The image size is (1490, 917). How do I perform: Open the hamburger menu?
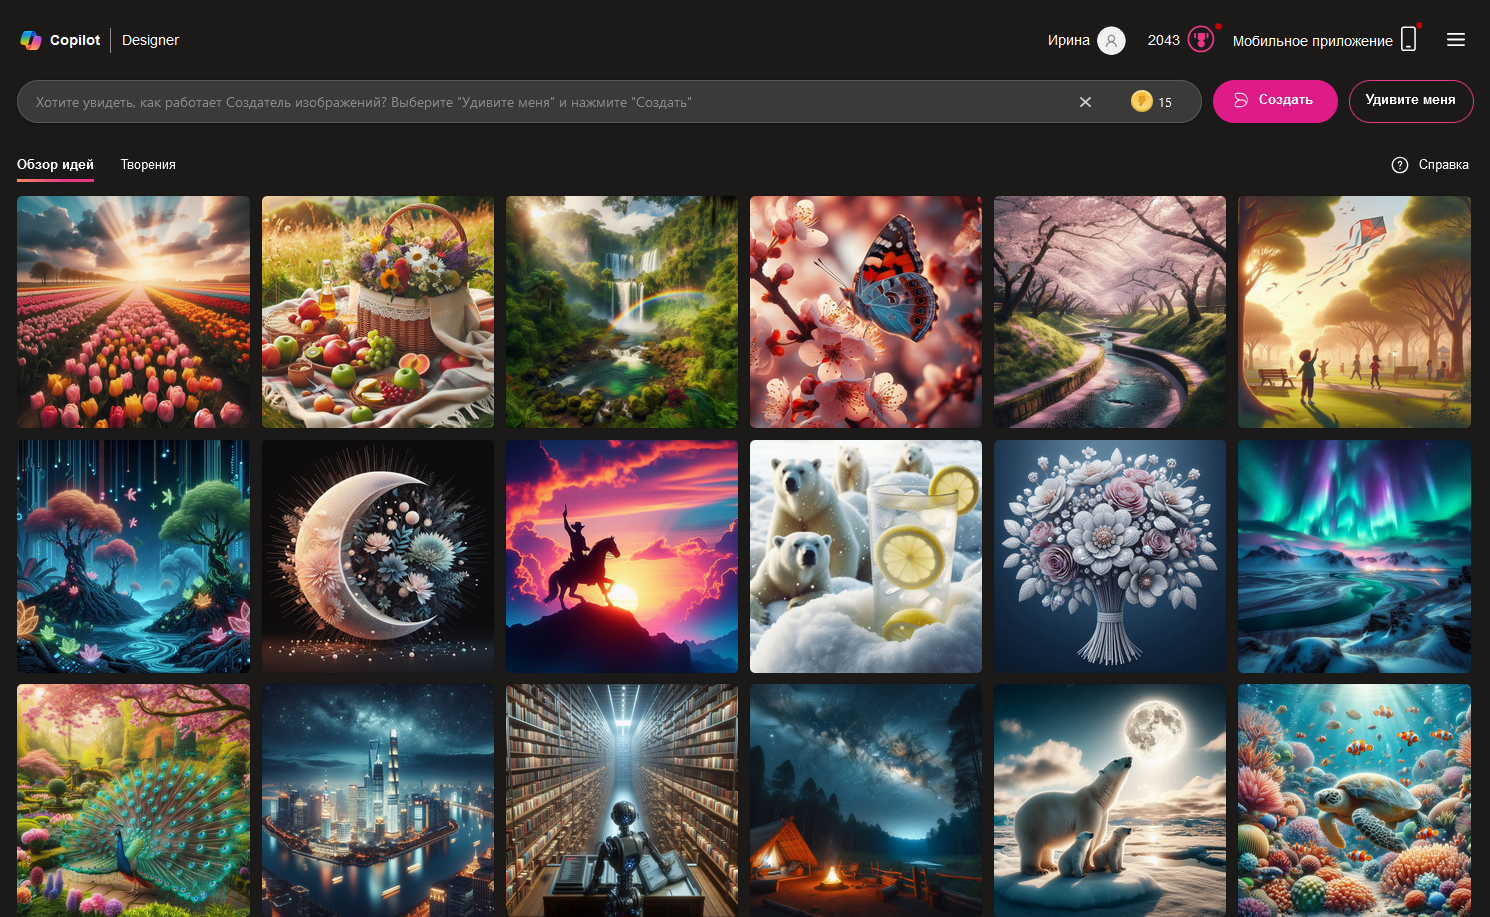click(x=1456, y=40)
